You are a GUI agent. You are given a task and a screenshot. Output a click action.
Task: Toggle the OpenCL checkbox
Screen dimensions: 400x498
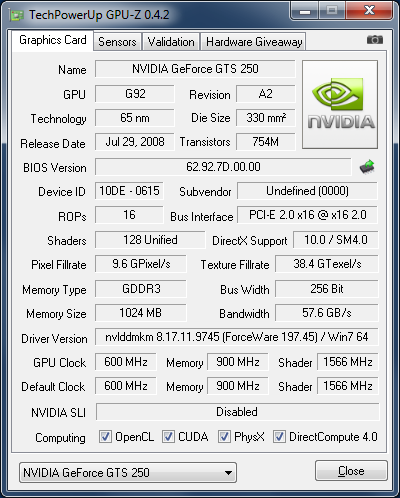coord(105,437)
